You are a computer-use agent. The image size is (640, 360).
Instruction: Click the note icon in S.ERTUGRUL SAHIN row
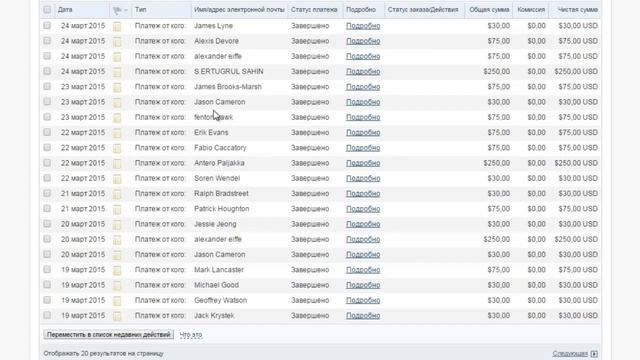tap(117, 72)
